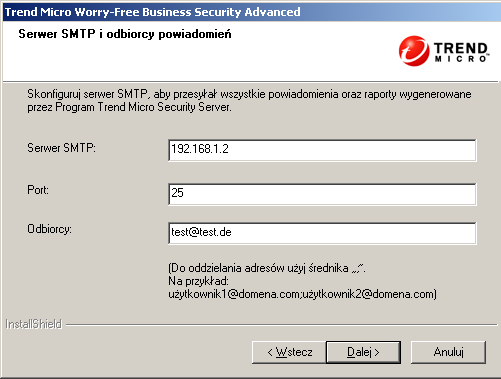
Task: Click the 'Do oddzielania adresów' hint line
Action: (x=267, y=268)
